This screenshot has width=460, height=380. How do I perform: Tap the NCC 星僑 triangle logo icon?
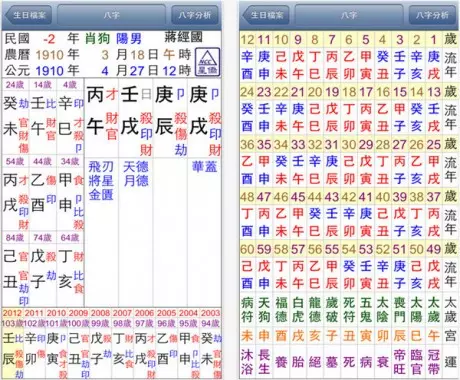207,62
